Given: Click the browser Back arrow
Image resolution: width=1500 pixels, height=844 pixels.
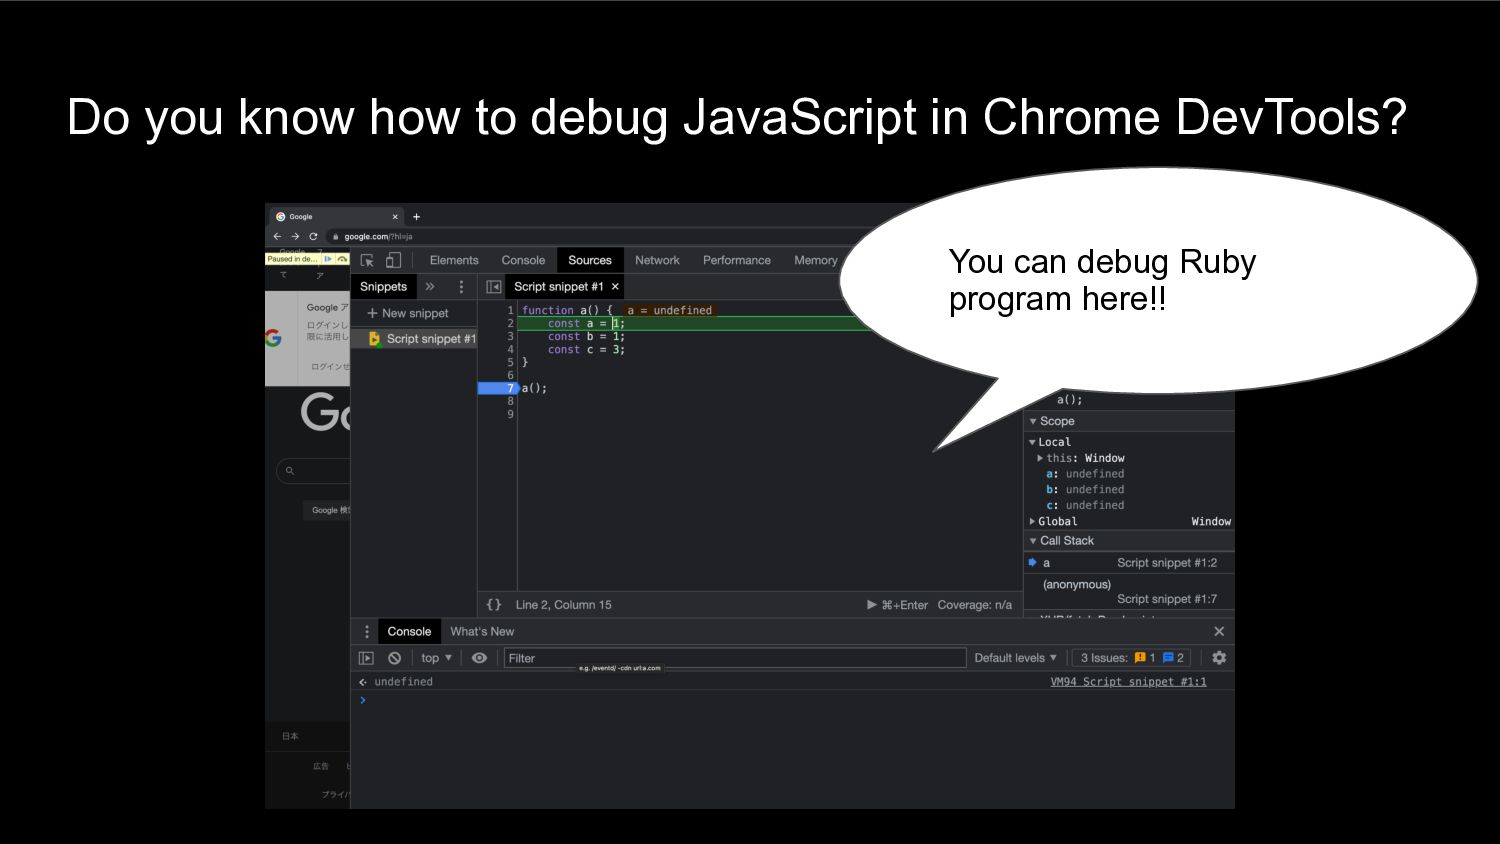Looking at the screenshot, I should [x=277, y=237].
